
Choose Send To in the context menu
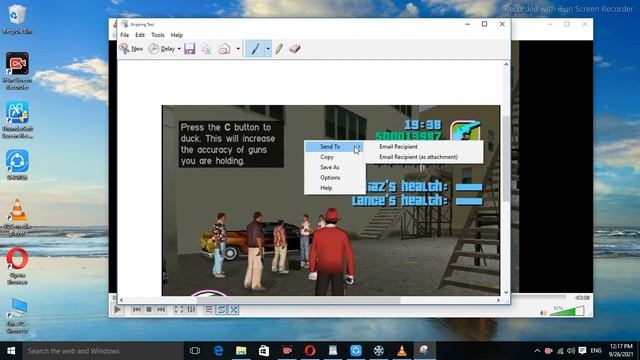pos(335,147)
